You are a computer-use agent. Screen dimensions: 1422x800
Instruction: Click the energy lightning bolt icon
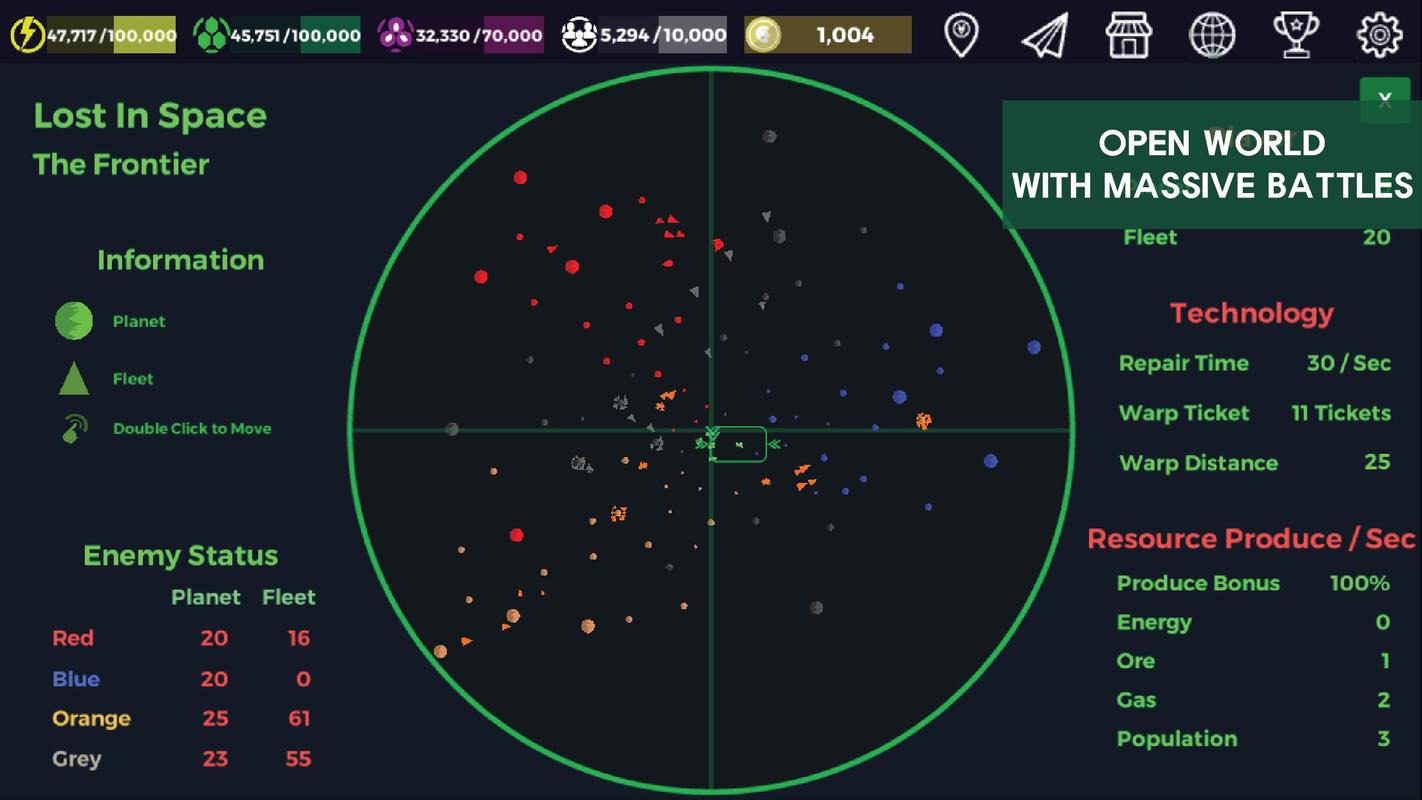26,35
